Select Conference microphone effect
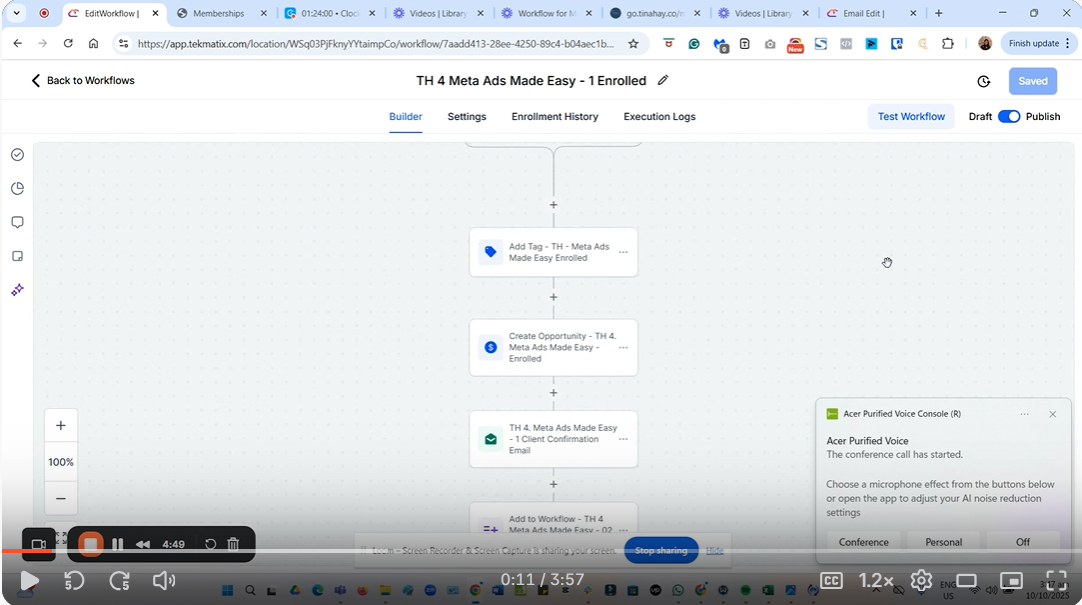The width and height of the screenshot is (1082, 605). (x=863, y=542)
